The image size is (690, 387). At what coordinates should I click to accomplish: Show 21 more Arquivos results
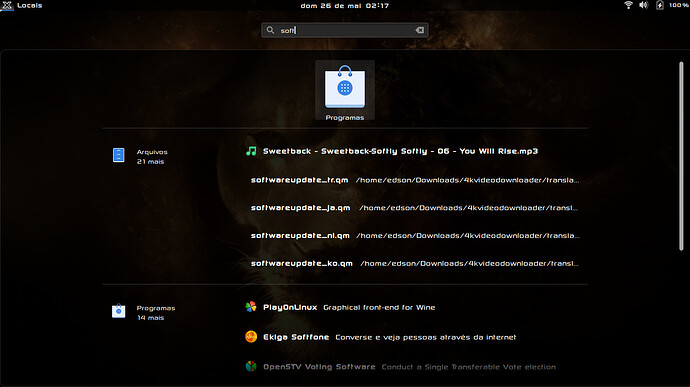tap(150, 162)
